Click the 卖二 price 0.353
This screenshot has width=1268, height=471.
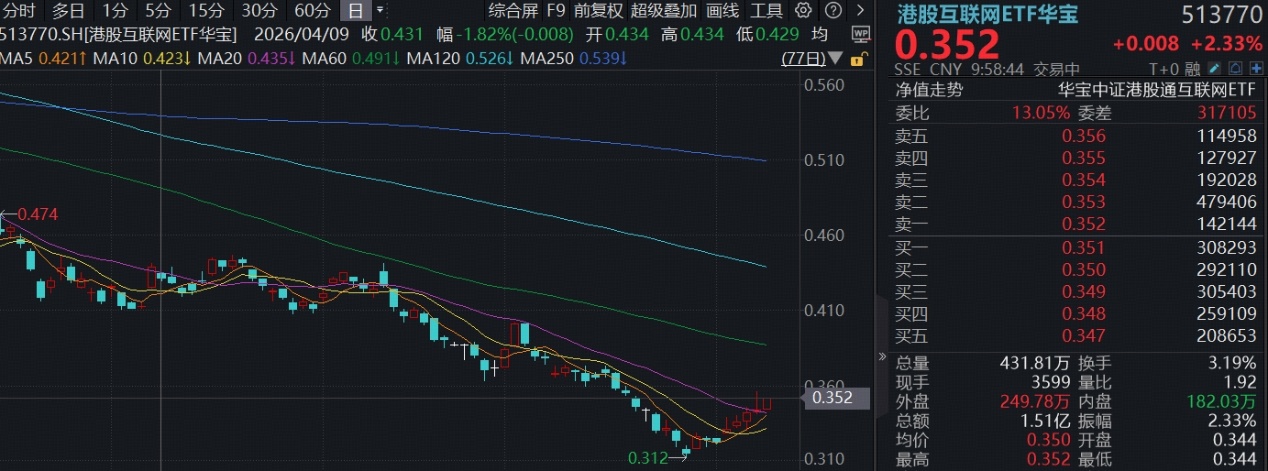coord(1084,202)
